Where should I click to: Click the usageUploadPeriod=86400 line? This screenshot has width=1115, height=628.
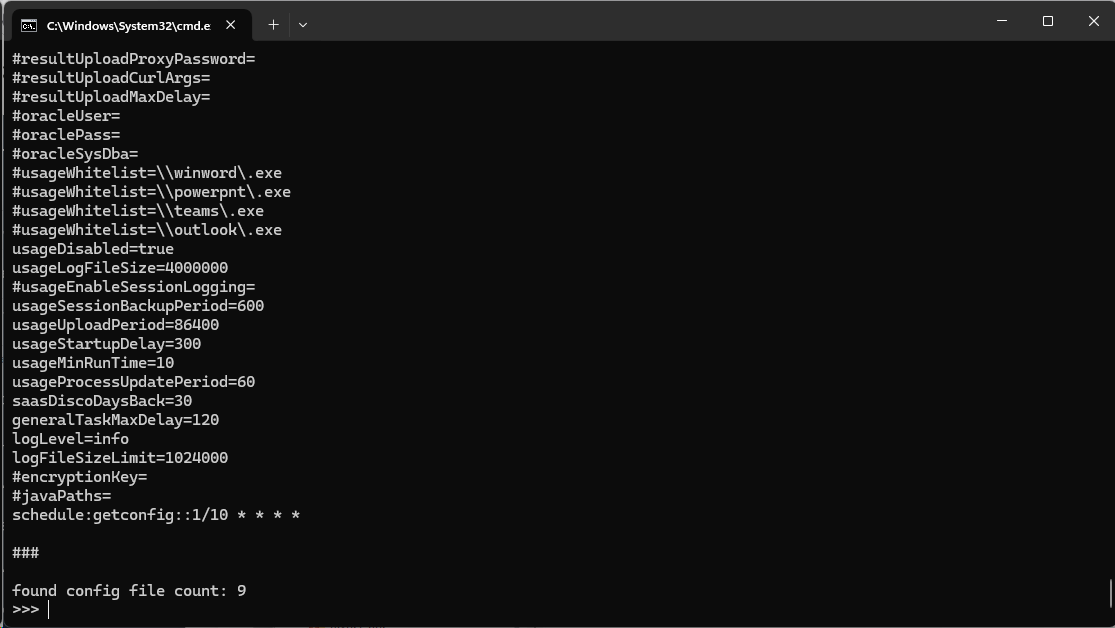115,325
